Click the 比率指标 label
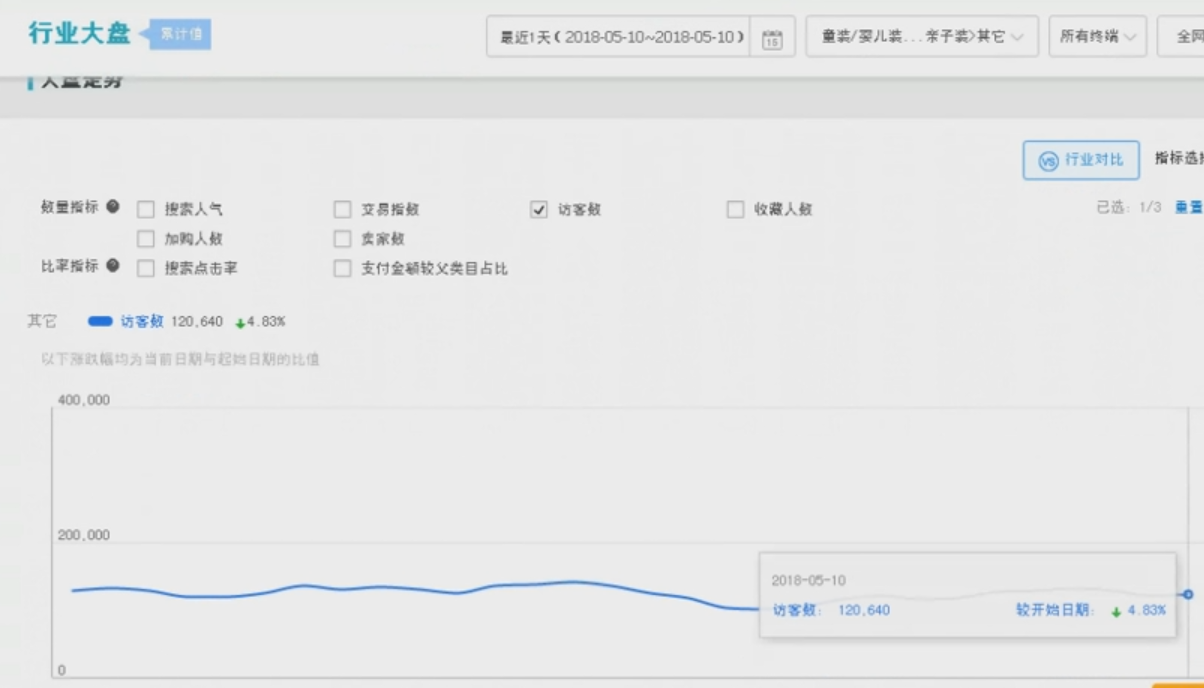The width and height of the screenshot is (1204, 688). (x=70, y=266)
